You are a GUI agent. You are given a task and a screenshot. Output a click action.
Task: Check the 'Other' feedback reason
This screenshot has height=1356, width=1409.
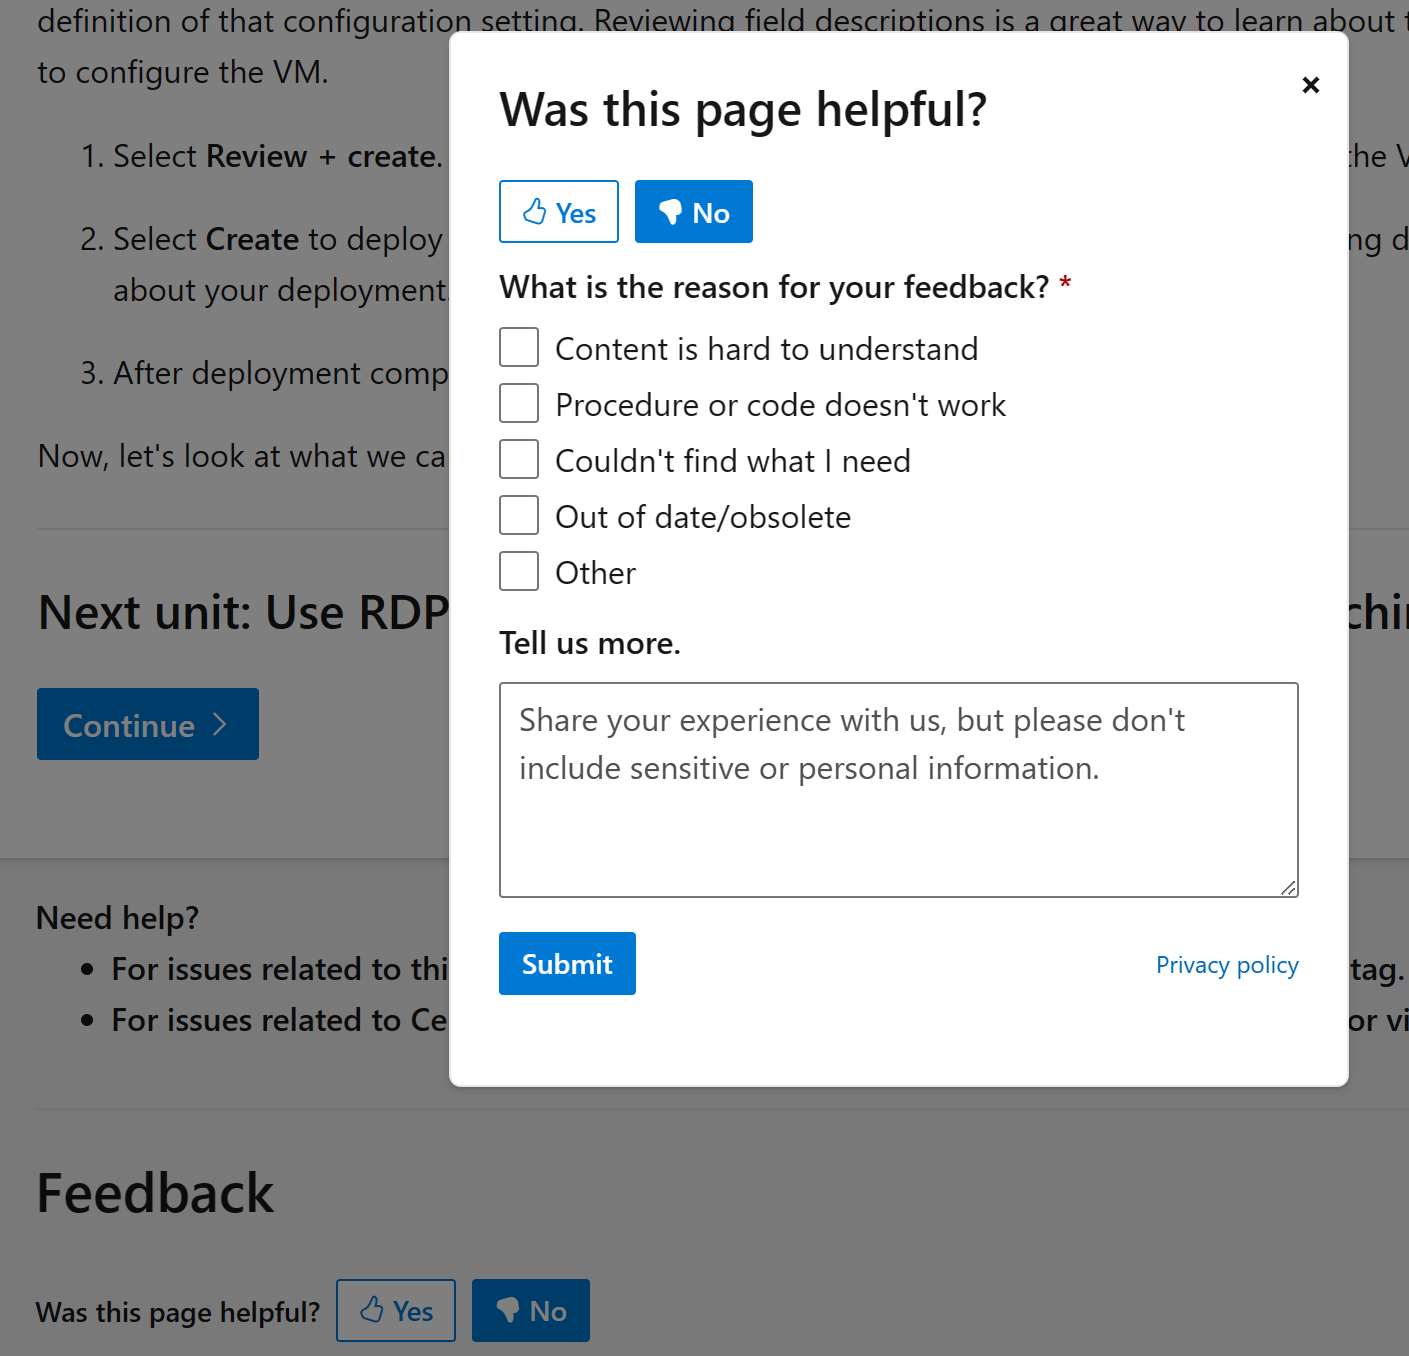click(519, 571)
